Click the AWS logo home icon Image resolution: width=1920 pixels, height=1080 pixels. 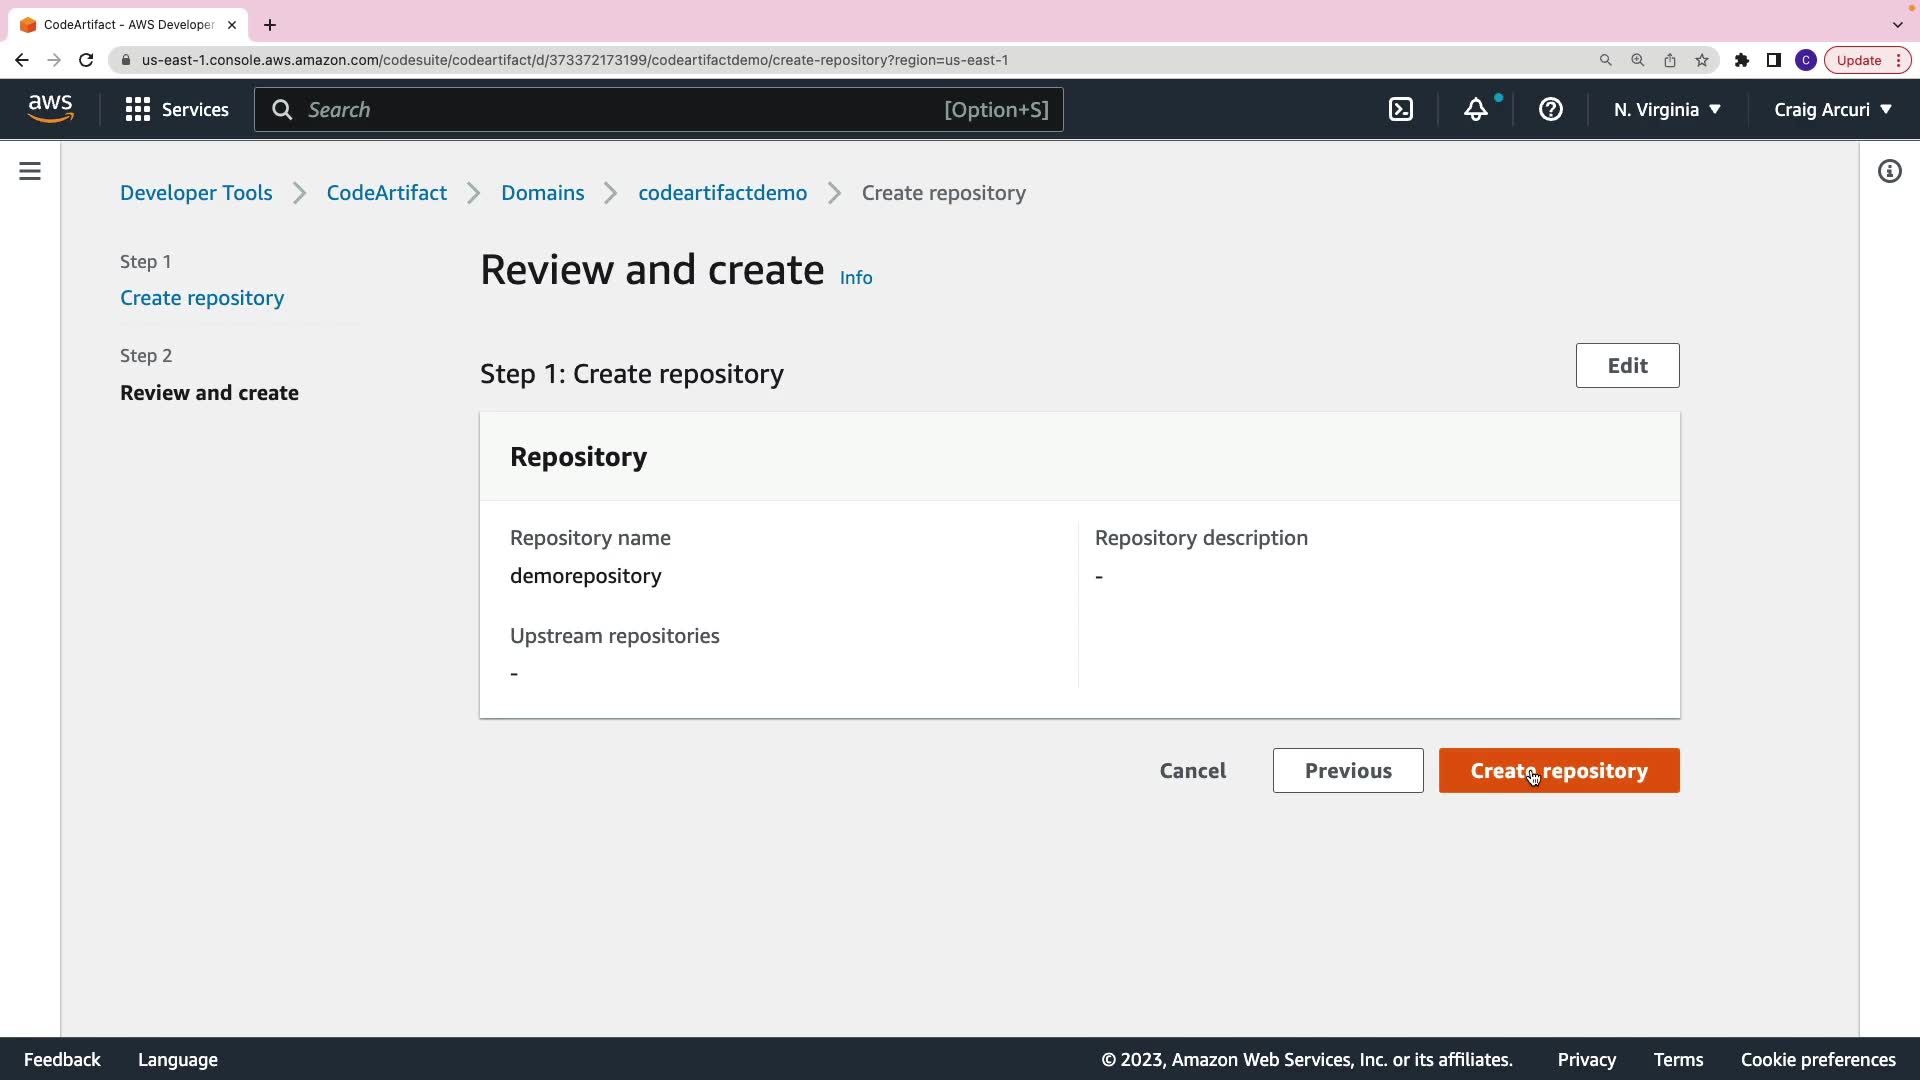(x=50, y=109)
